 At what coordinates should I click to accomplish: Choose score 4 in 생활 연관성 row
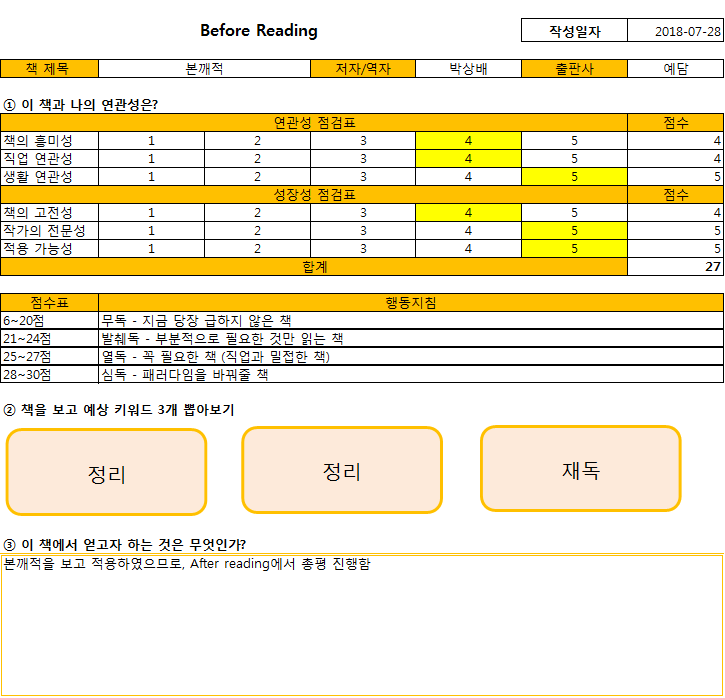[468, 177]
